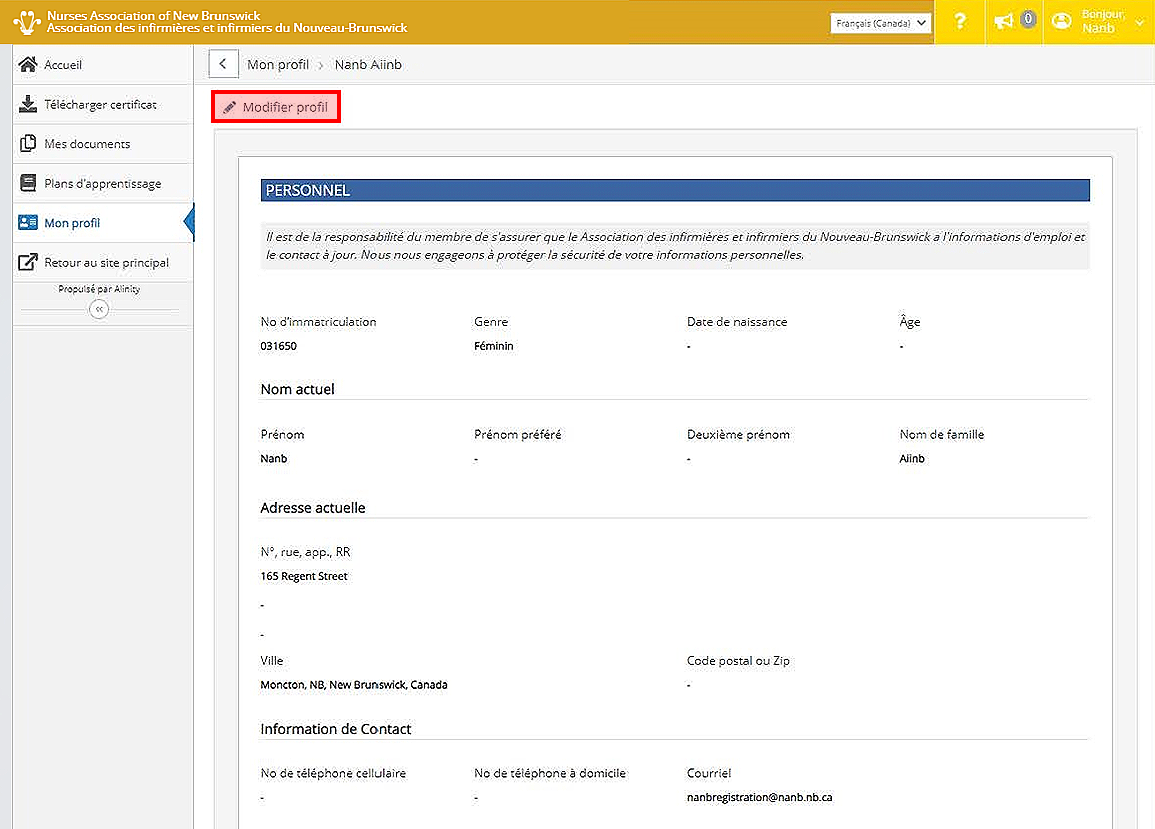
Task: Click the pencil icon beside Modifier profil
Action: coord(229,108)
